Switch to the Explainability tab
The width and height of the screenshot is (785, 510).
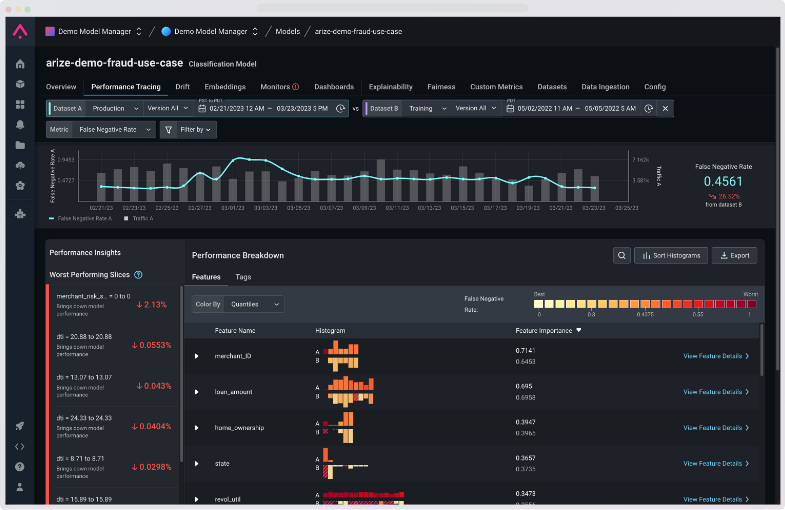point(390,87)
